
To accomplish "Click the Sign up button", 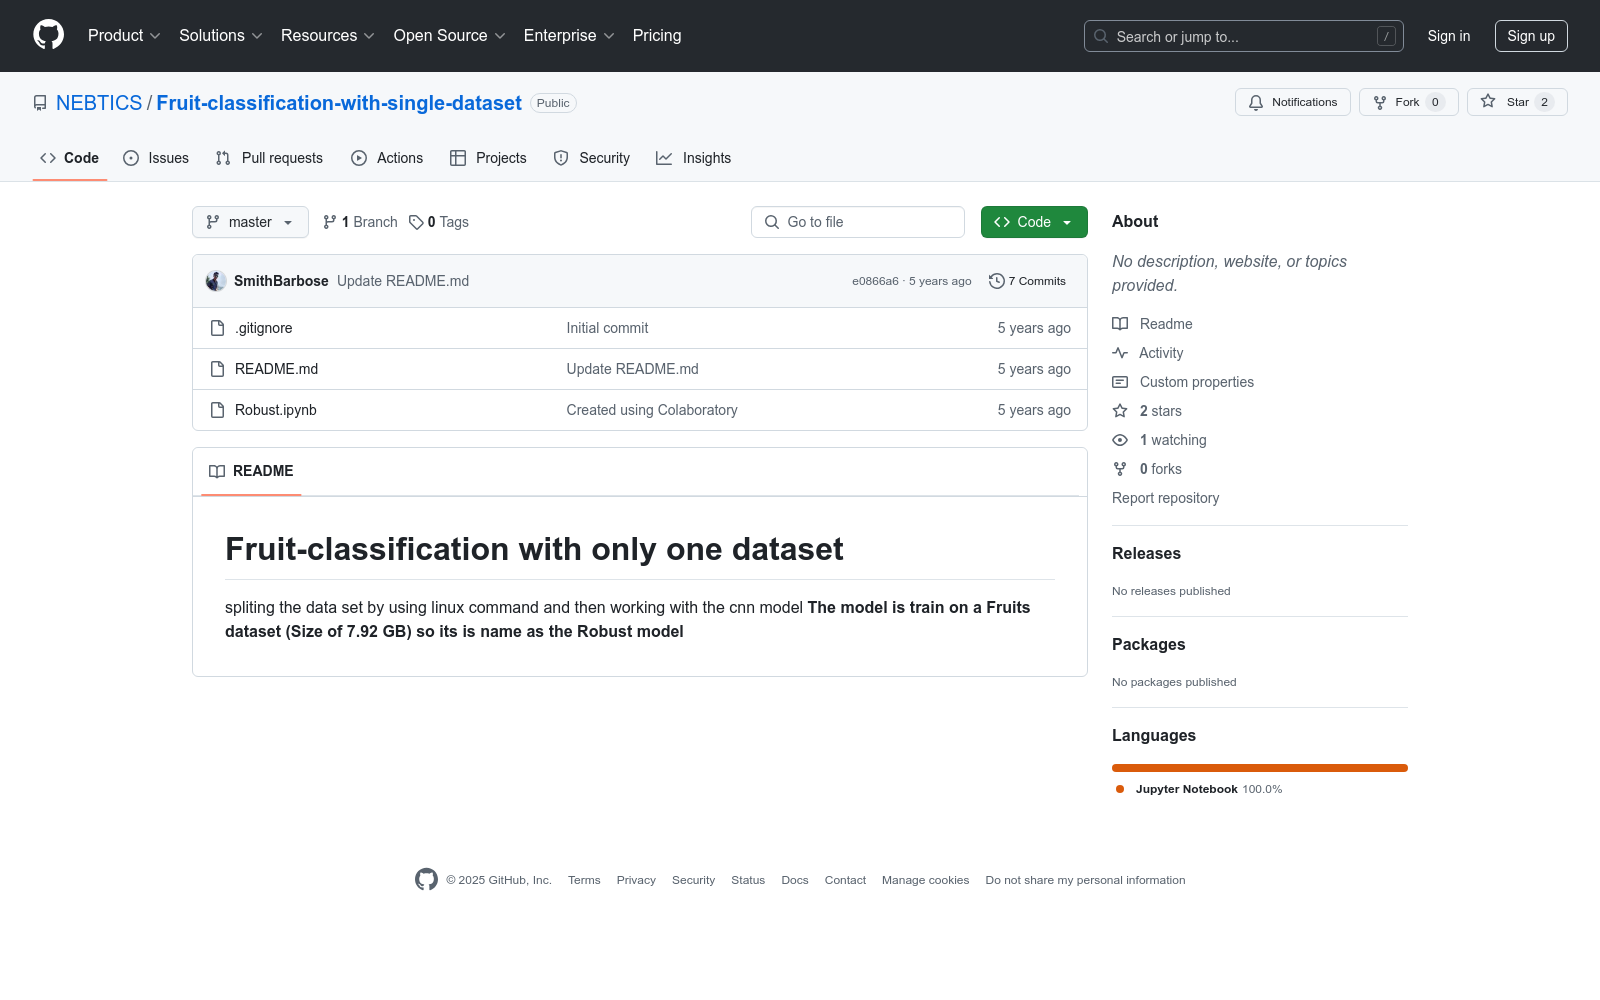I will click(1531, 36).
